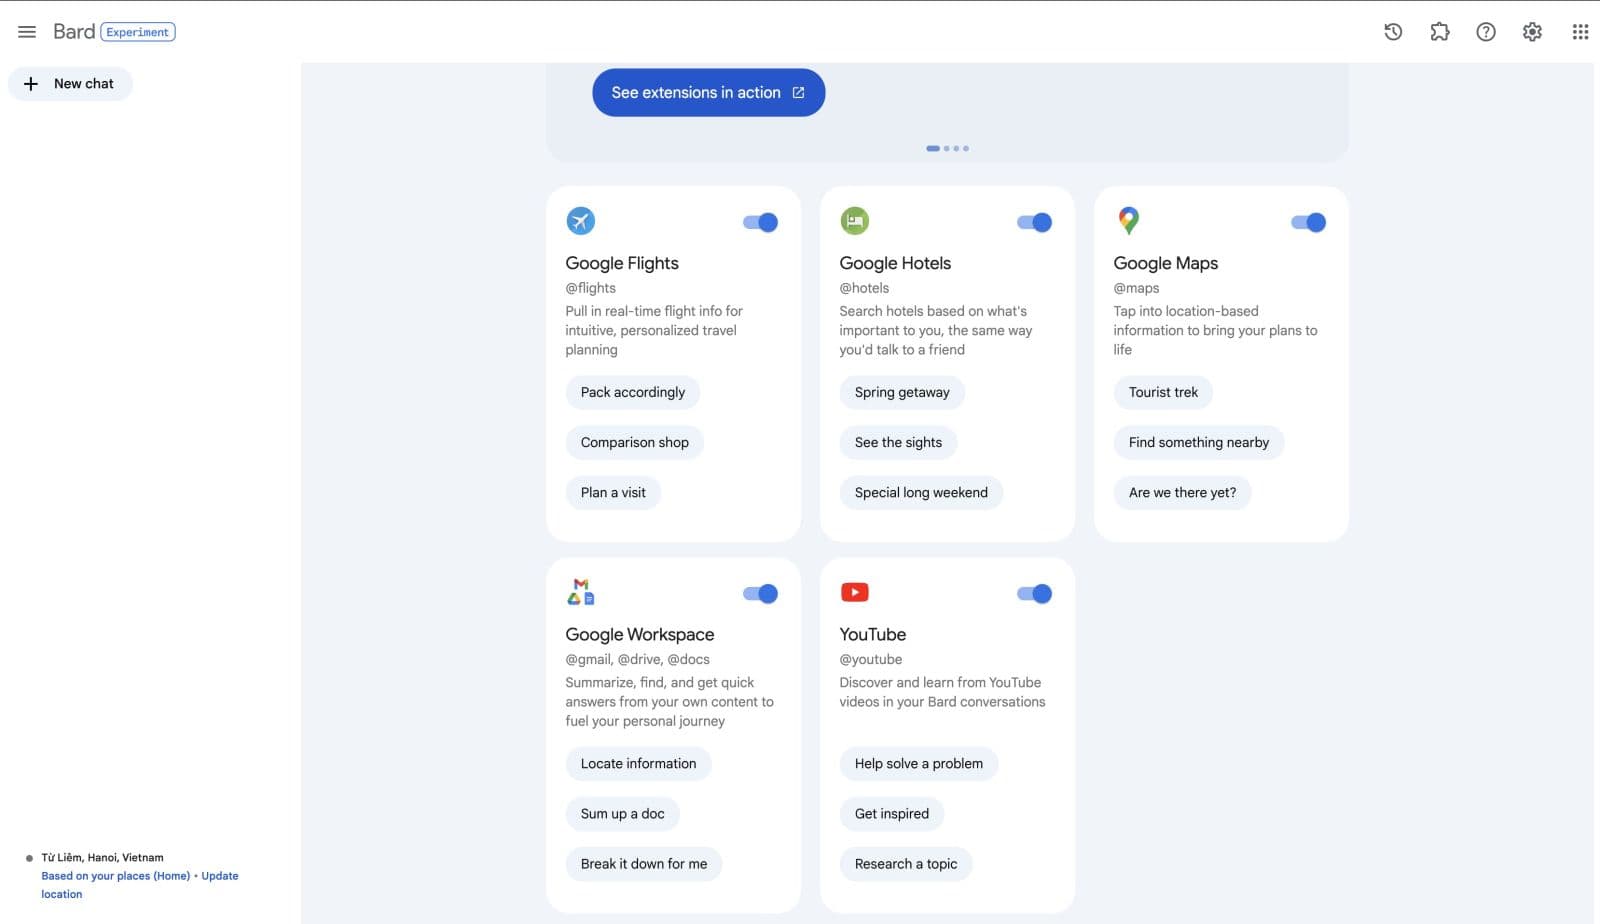This screenshot has height=924, width=1600.
Task: Toggle off the Google Hotels extension
Action: 1035,221
